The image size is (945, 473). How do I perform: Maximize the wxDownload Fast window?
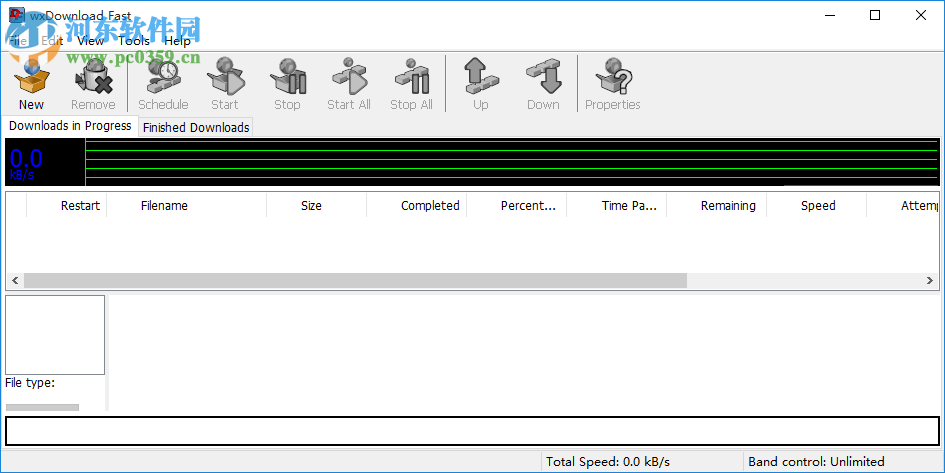(x=875, y=15)
